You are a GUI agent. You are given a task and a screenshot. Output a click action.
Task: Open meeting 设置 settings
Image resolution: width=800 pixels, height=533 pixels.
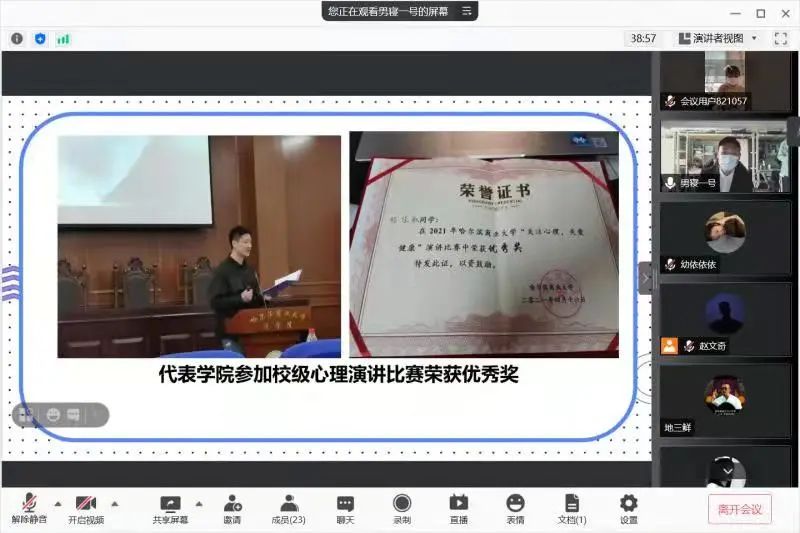pyautogui.click(x=628, y=509)
